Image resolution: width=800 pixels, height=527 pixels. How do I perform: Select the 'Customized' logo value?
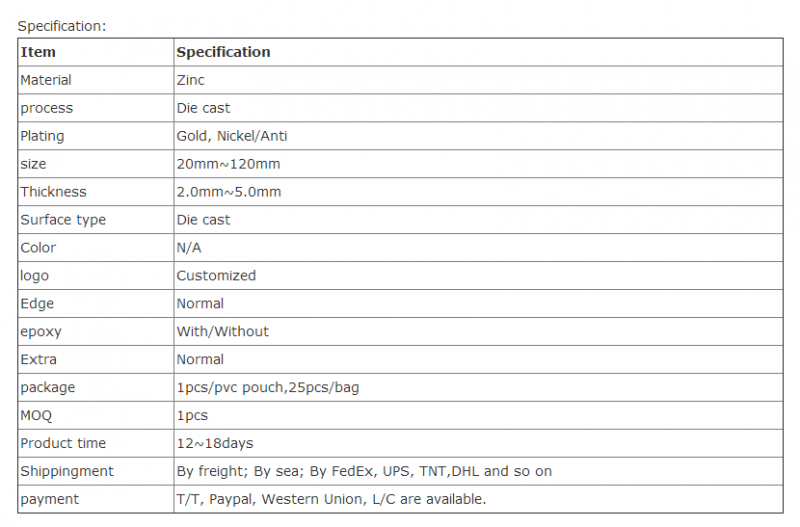pyautogui.click(x=216, y=275)
